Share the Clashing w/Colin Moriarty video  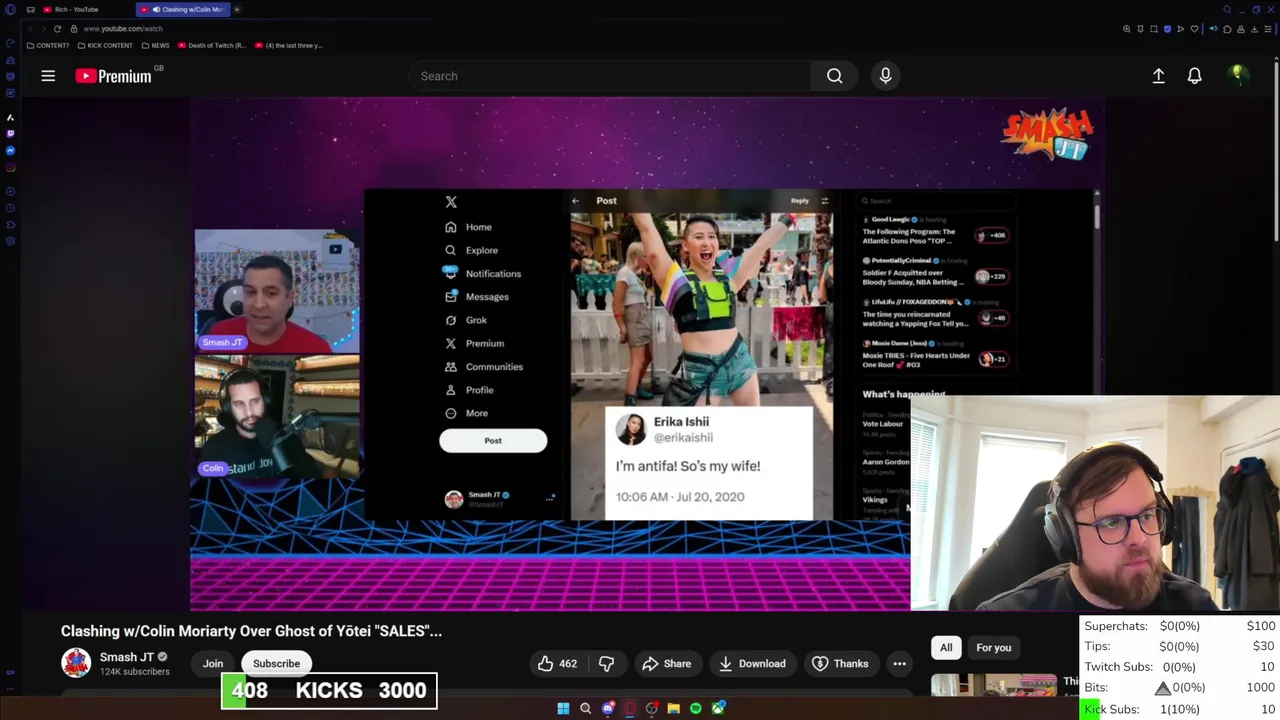(x=666, y=664)
